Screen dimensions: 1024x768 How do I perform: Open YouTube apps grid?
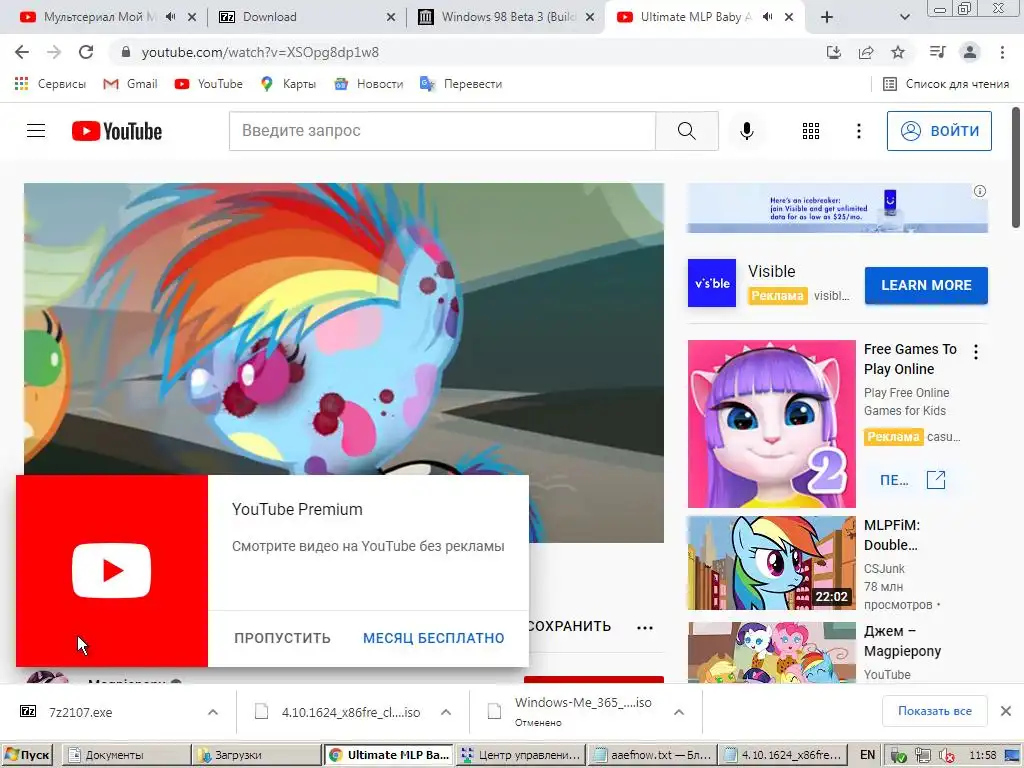pyautogui.click(x=810, y=131)
